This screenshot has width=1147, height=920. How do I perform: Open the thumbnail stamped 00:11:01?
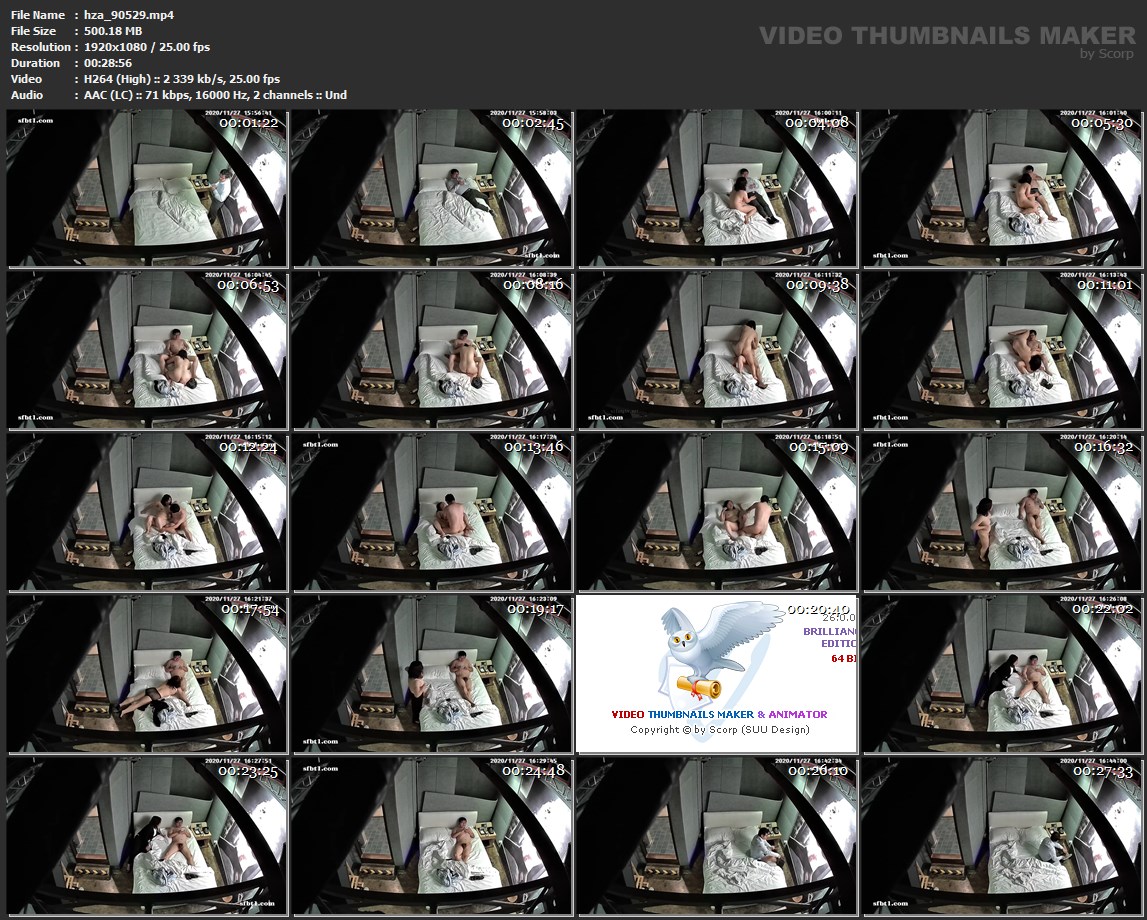pyautogui.click(x=1001, y=350)
